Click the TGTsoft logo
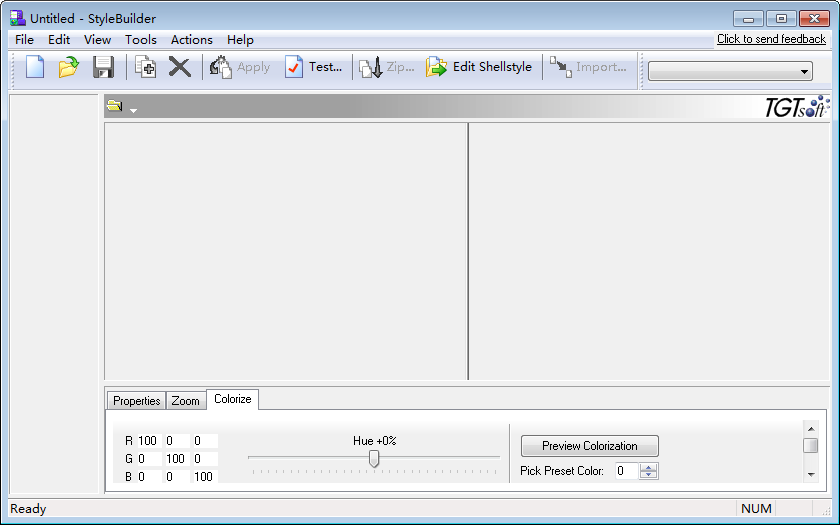The height and width of the screenshot is (525, 840). [797, 107]
